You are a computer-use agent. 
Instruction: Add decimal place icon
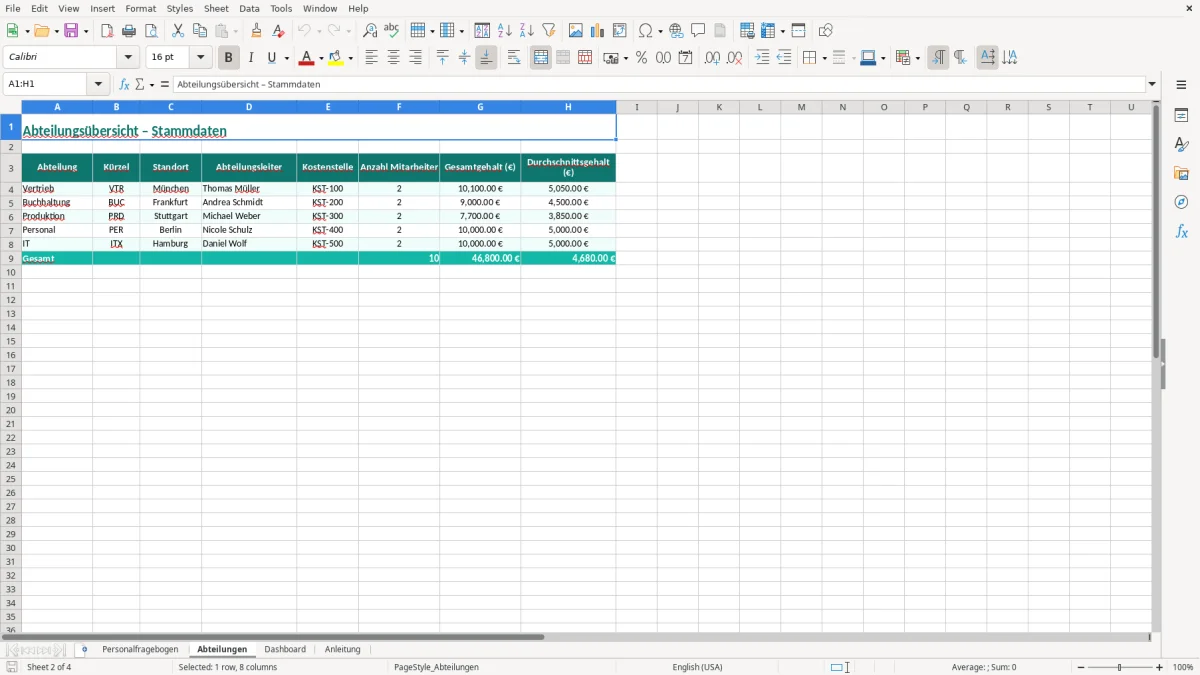coord(712,58)
